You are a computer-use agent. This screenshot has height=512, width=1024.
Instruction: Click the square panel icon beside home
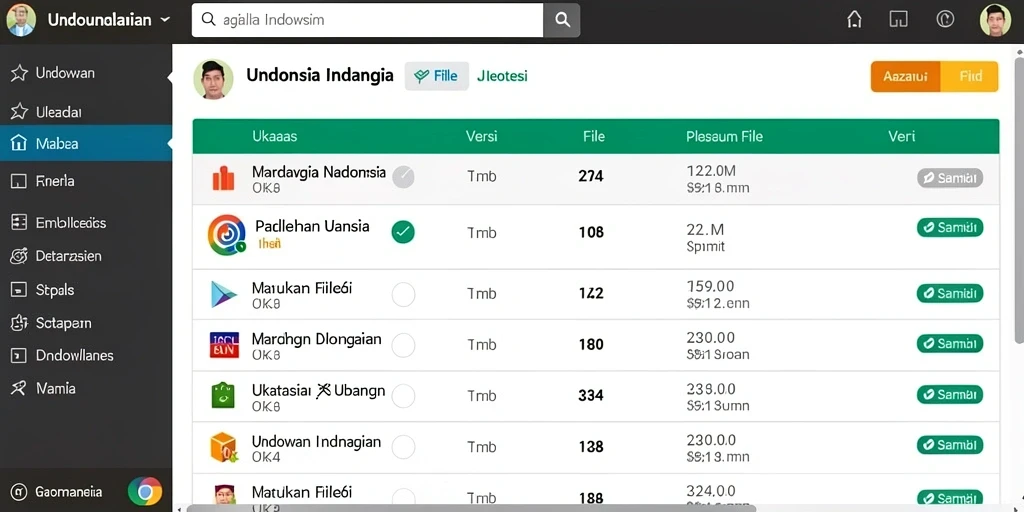tap(899, 20)
